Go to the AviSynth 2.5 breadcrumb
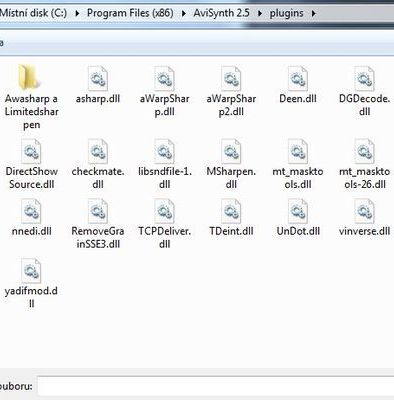The width and height of the screenshot is (394, 400). (221, 13)
